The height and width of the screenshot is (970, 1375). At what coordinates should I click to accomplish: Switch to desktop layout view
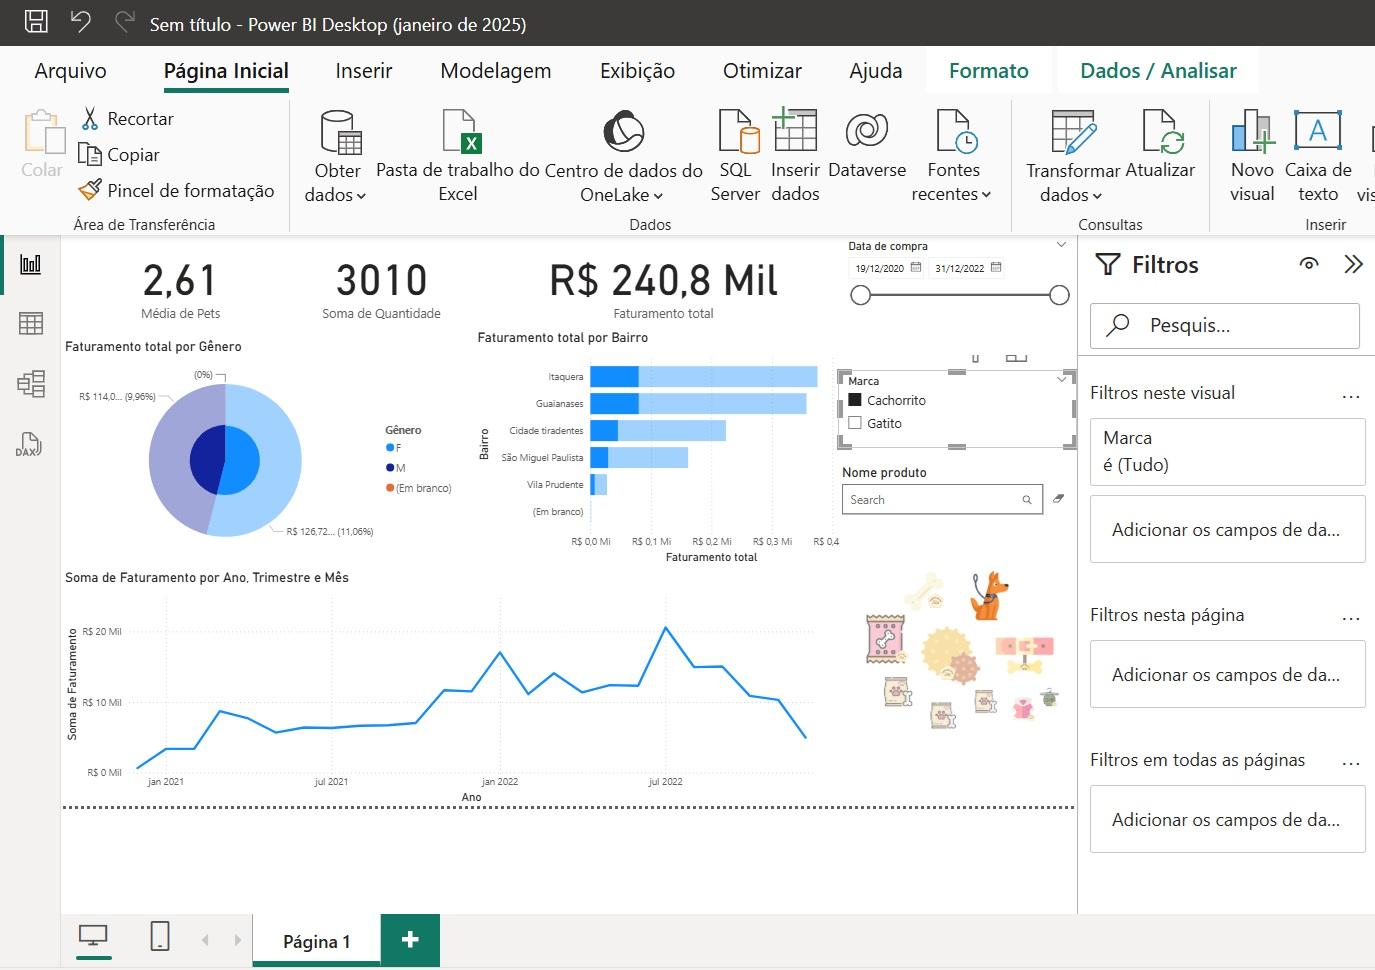pos(93,937)
